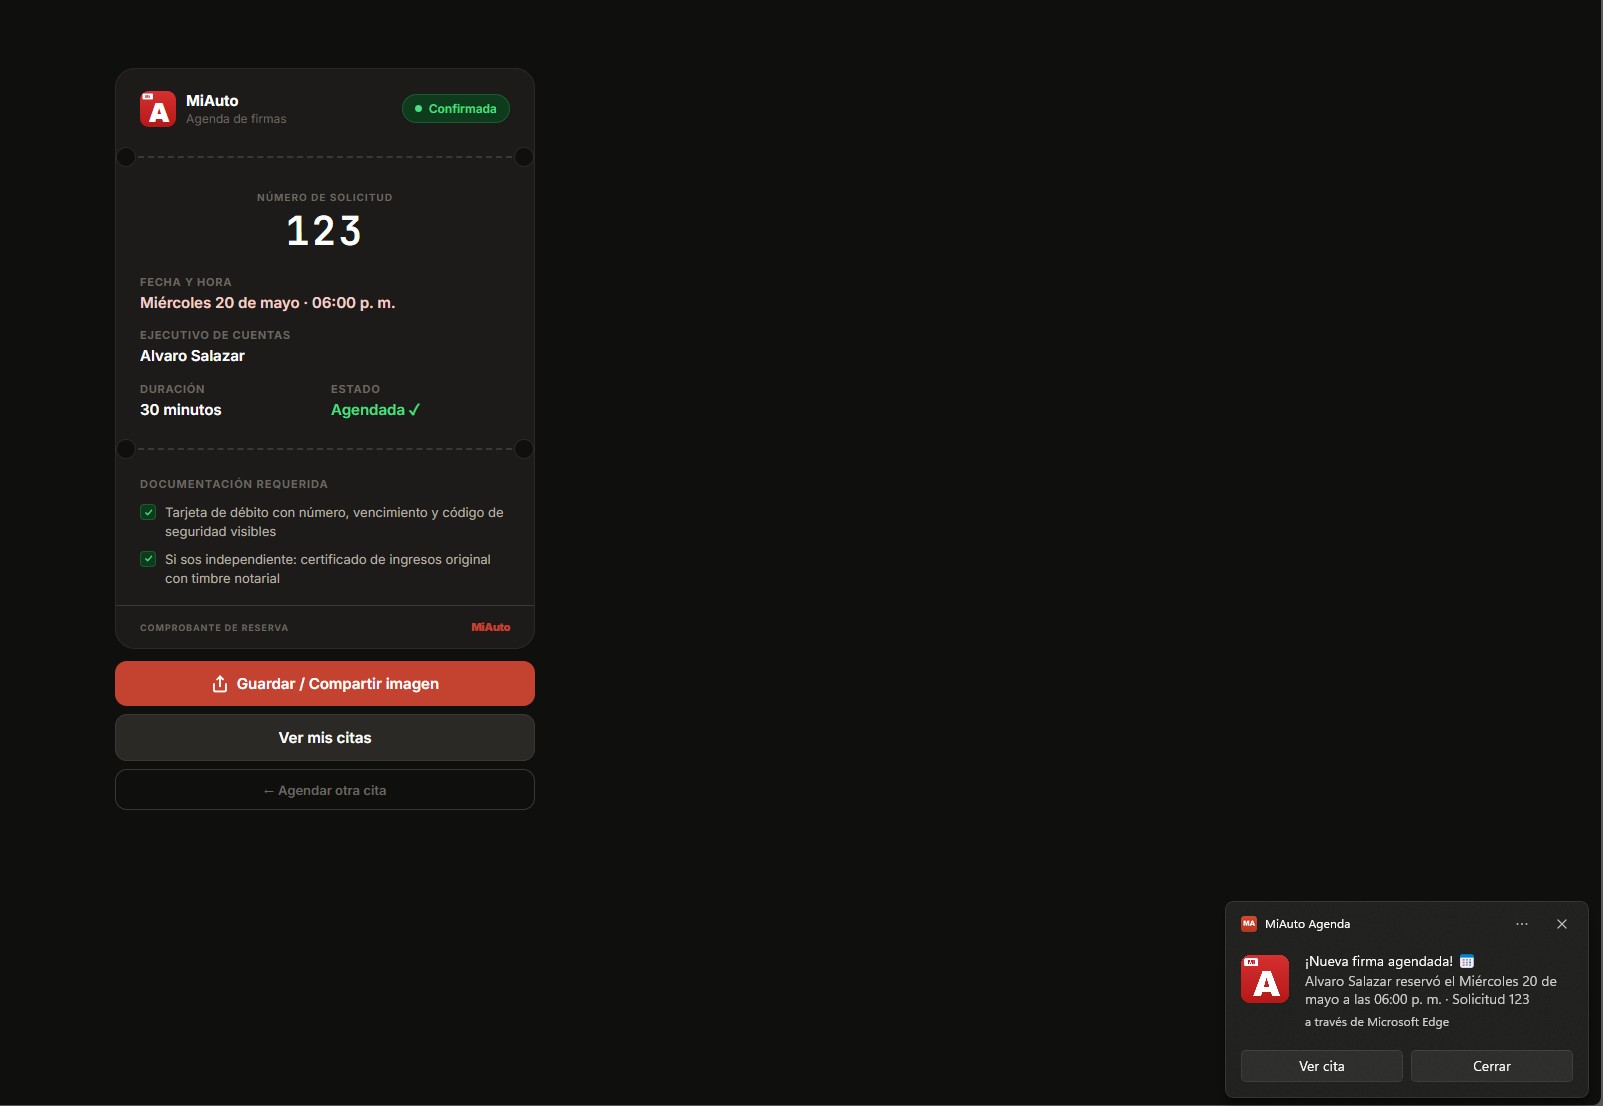
Task: Click the calendar emoji after ¡Nueva firma agendada!
Action: click(x=1467, y=962)
